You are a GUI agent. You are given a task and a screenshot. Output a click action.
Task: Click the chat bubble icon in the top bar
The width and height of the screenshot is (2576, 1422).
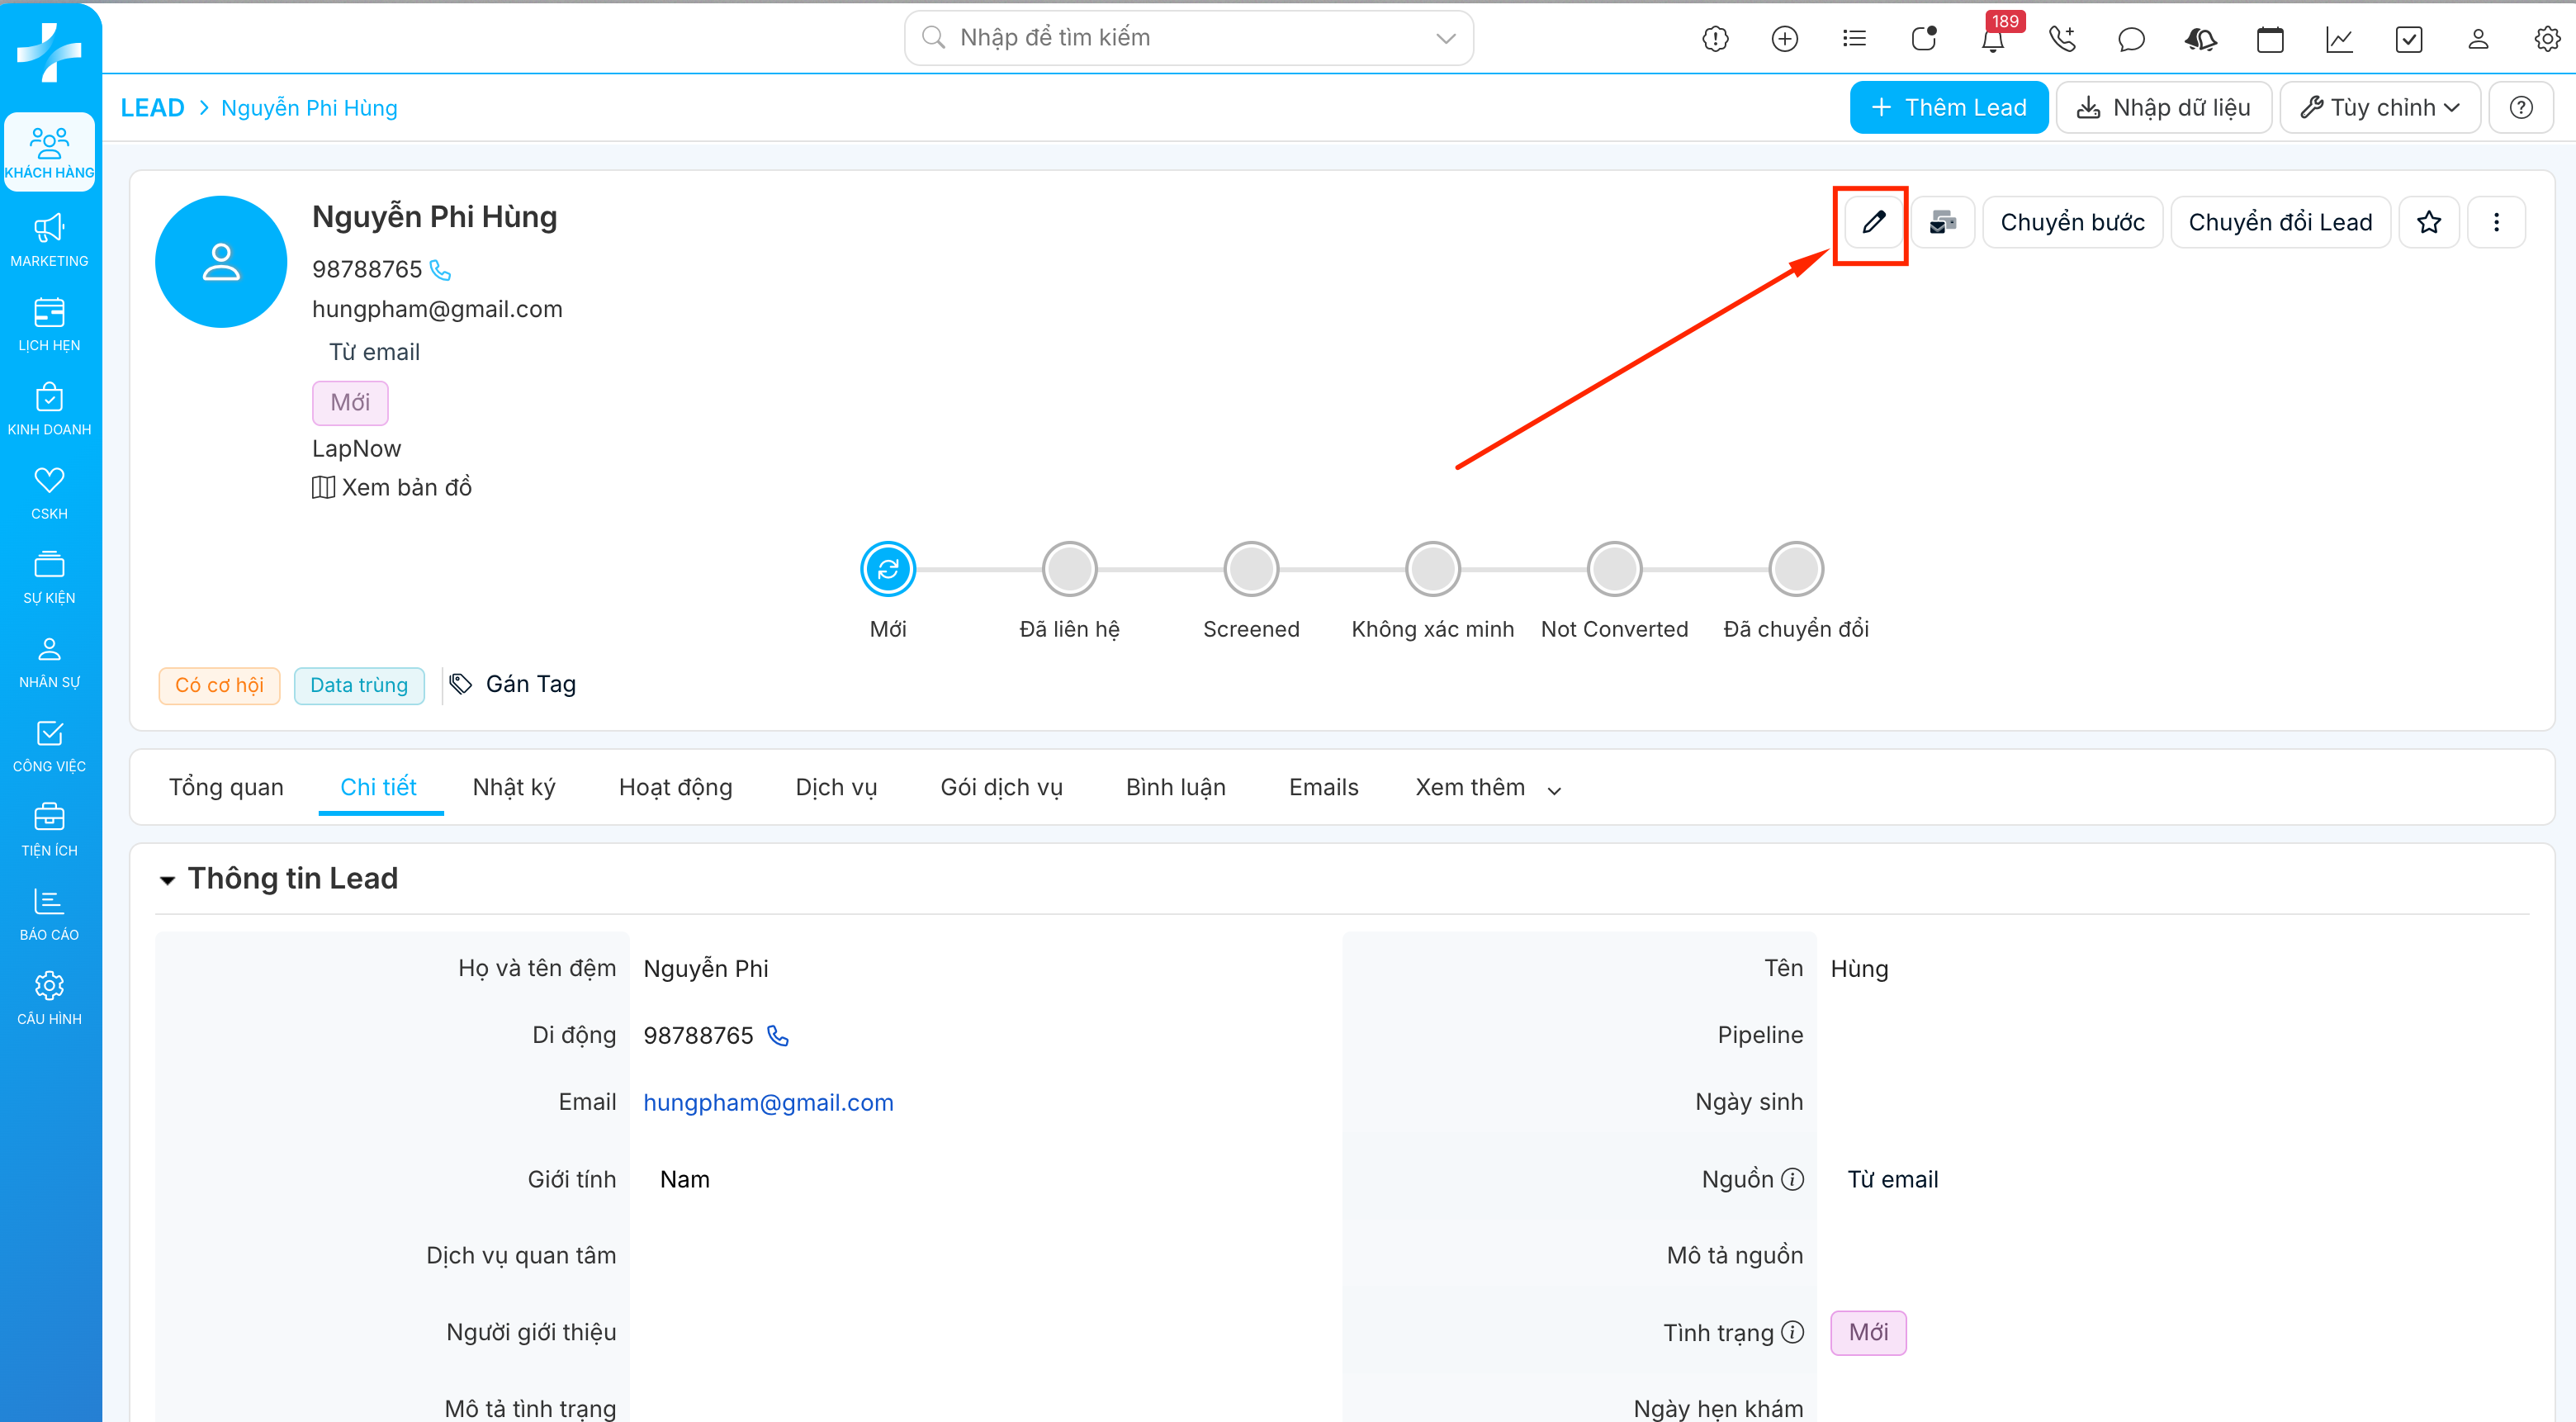(2131, 40)
